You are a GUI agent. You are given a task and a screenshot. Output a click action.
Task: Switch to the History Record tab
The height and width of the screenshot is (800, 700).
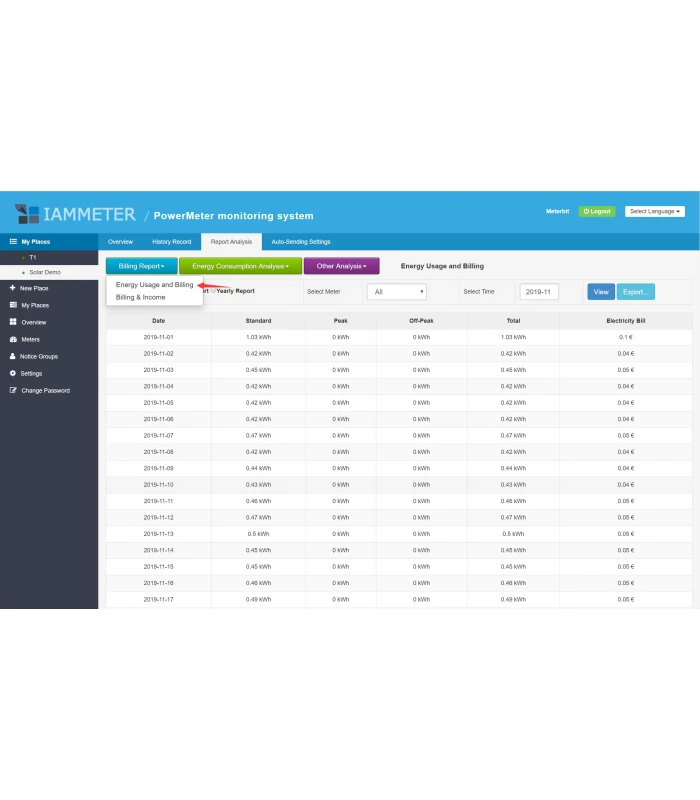pos(171,242)
